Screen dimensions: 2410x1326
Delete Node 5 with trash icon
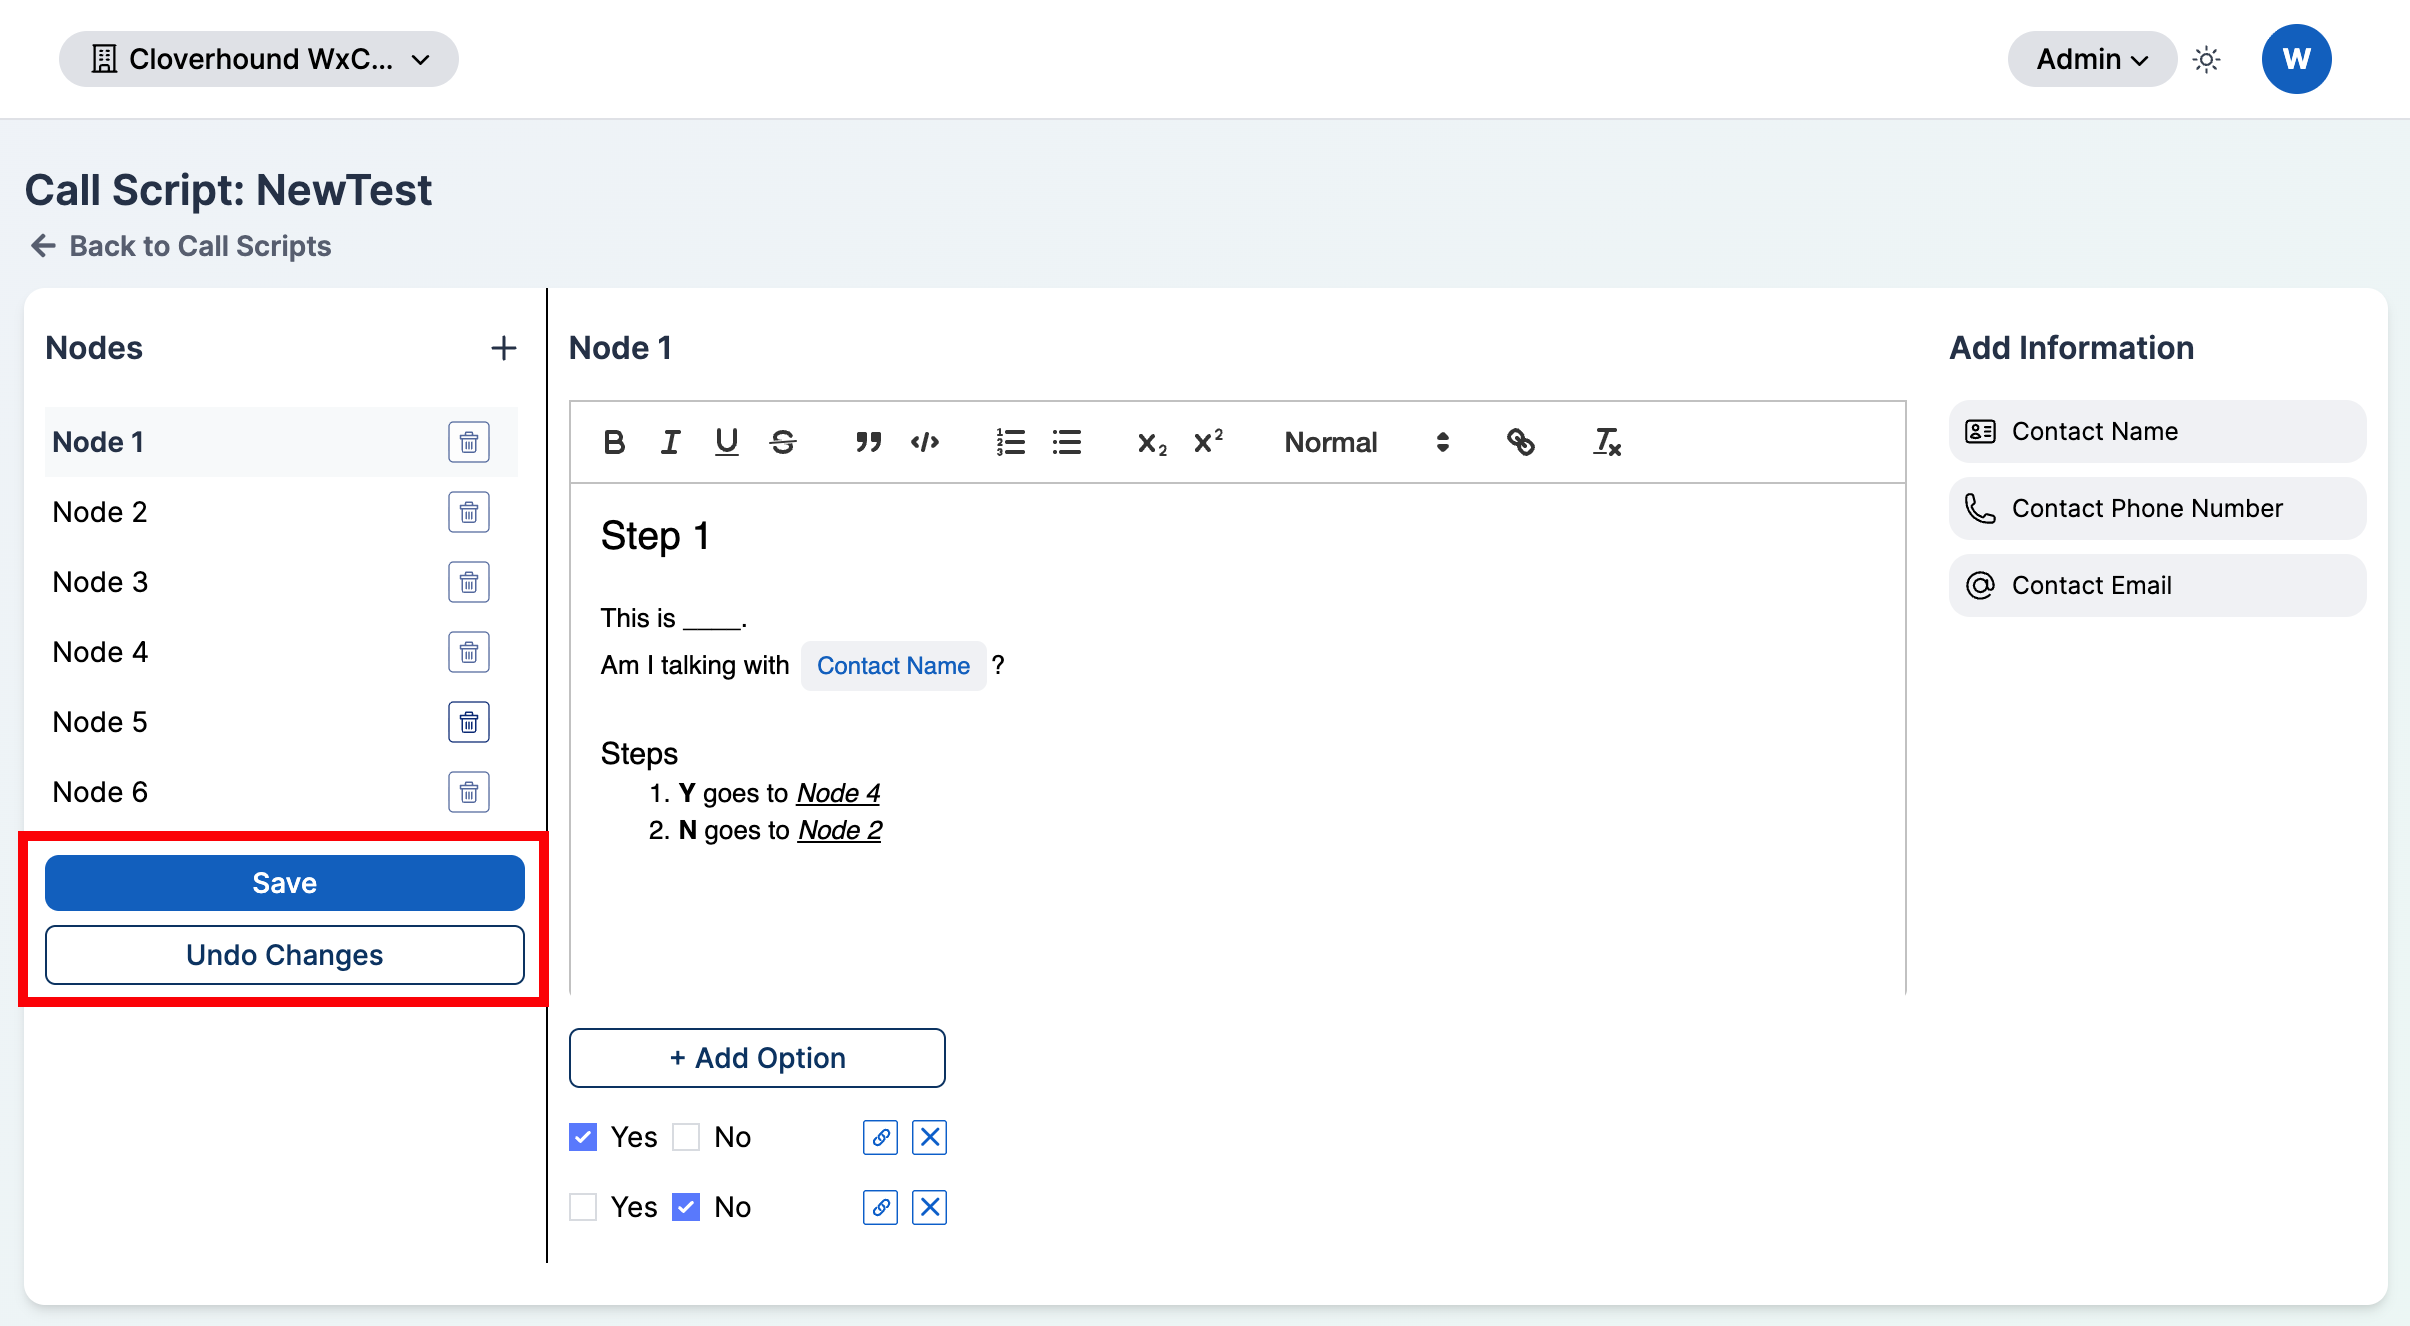point(469,722)
